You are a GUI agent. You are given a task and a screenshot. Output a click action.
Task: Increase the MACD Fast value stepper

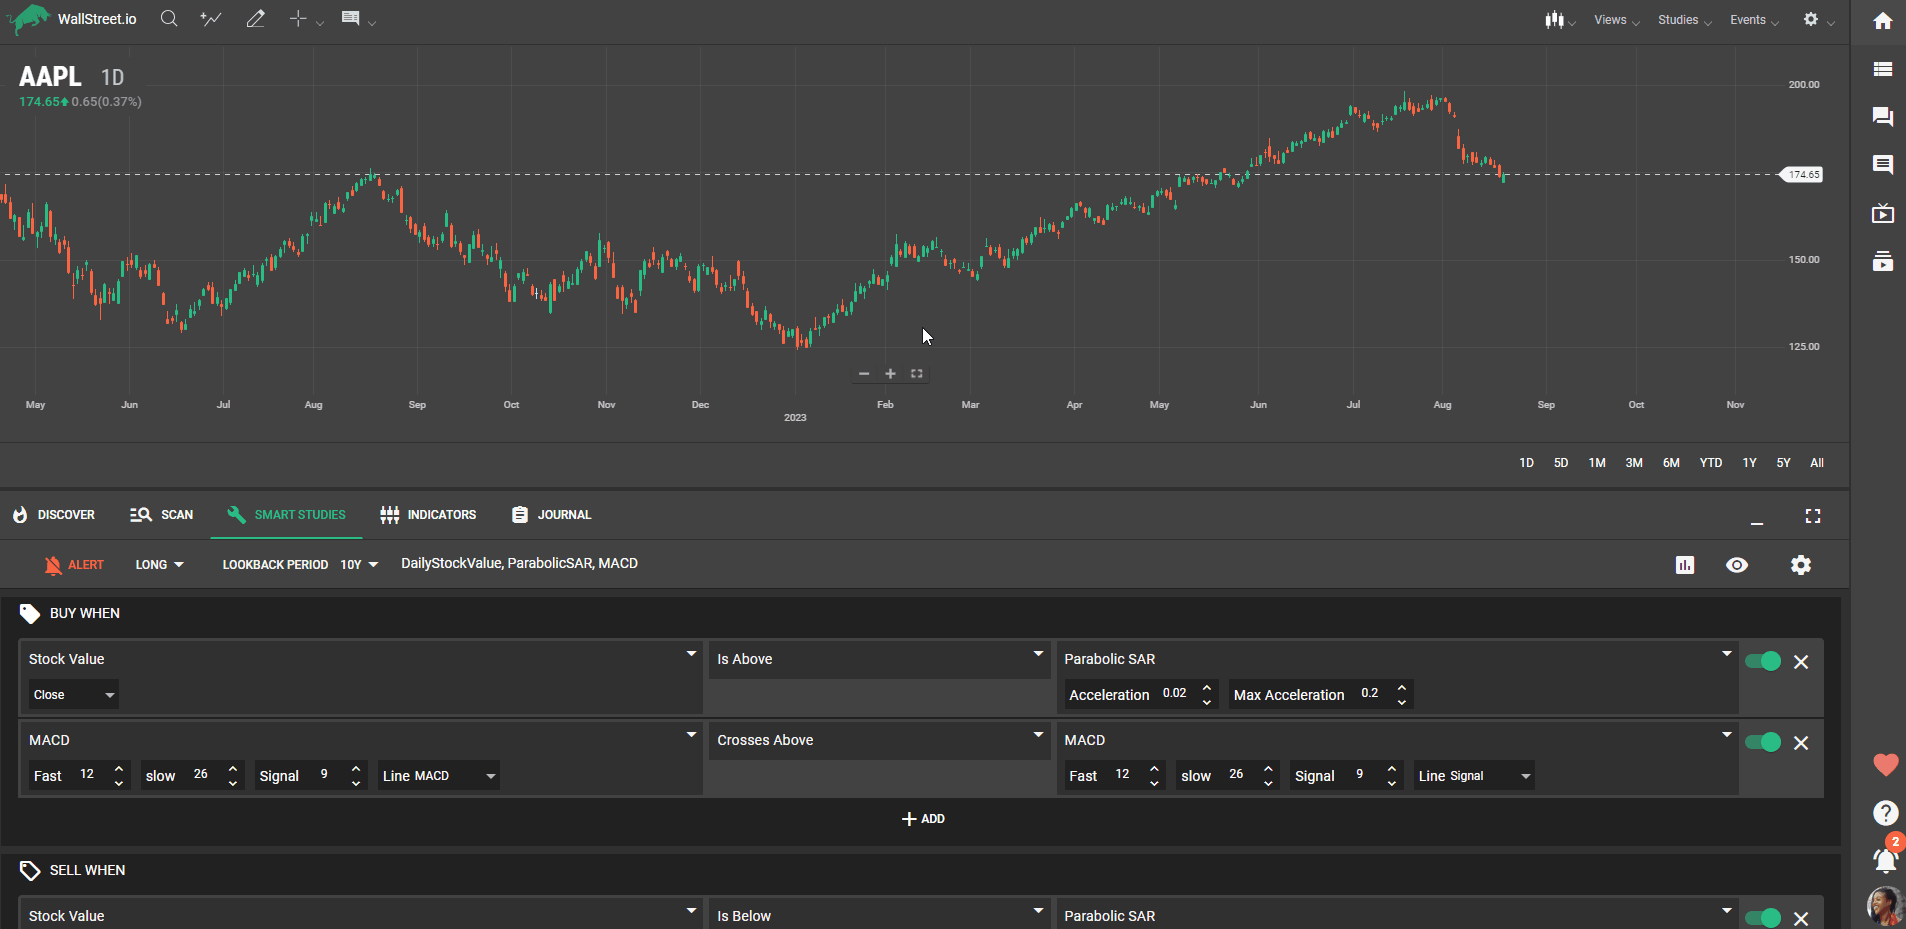119,769
